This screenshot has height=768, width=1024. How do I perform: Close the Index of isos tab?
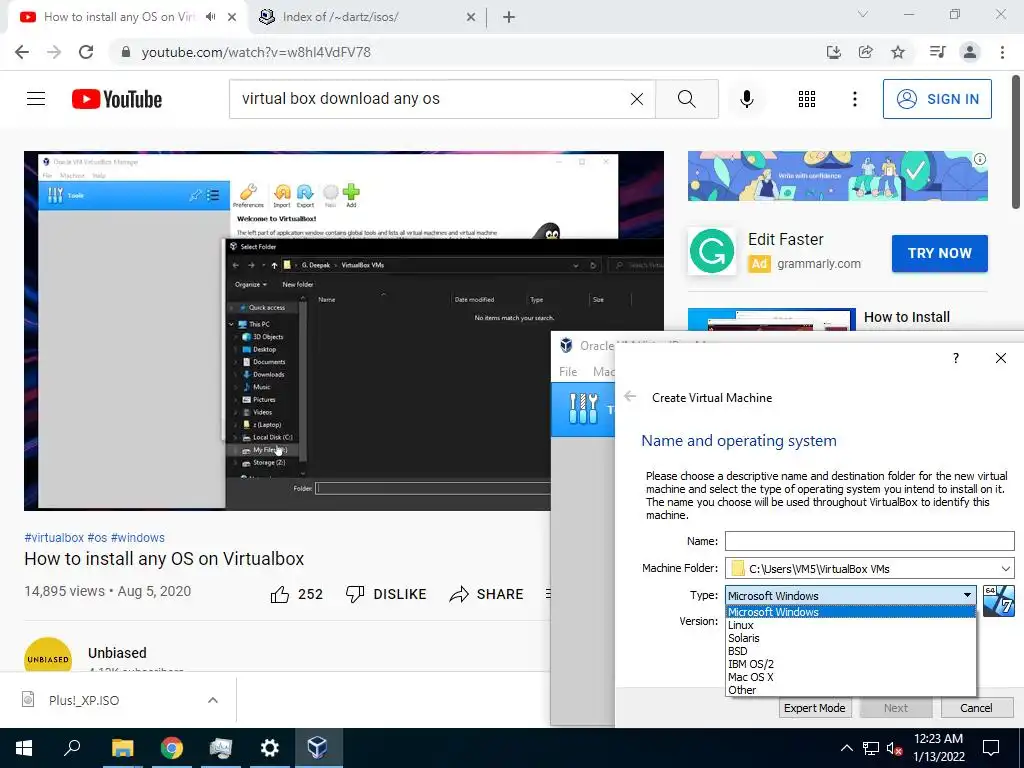click(471, 17)
